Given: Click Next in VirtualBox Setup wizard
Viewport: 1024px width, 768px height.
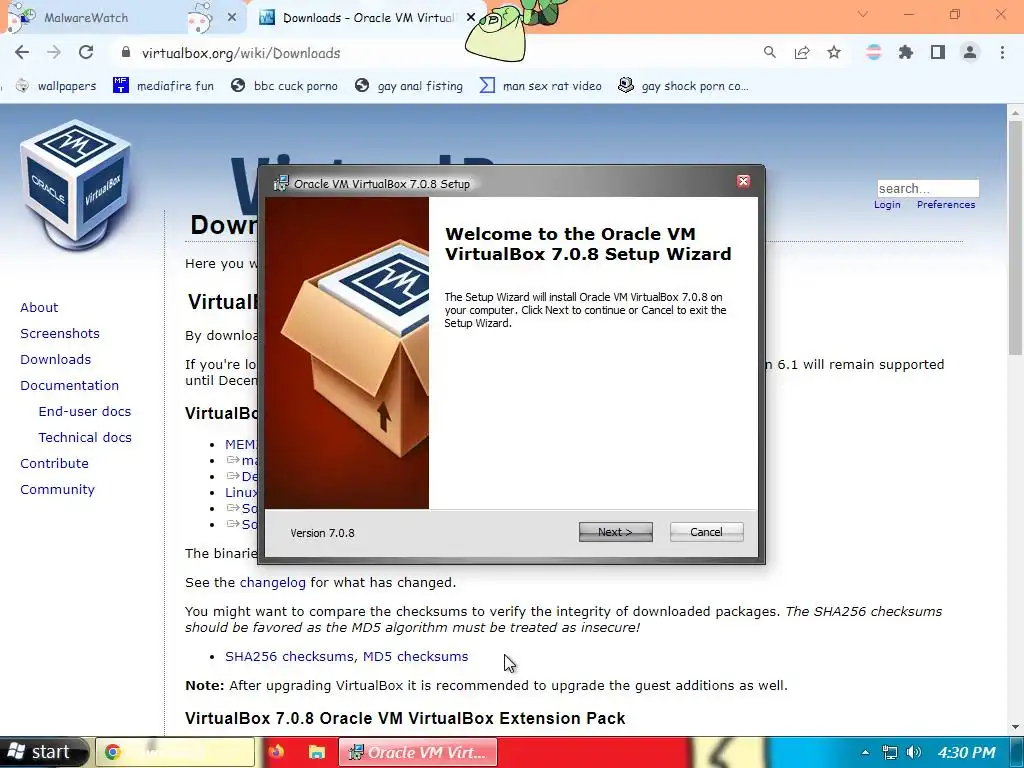Looking at the screenshot, I should [615, 532].
